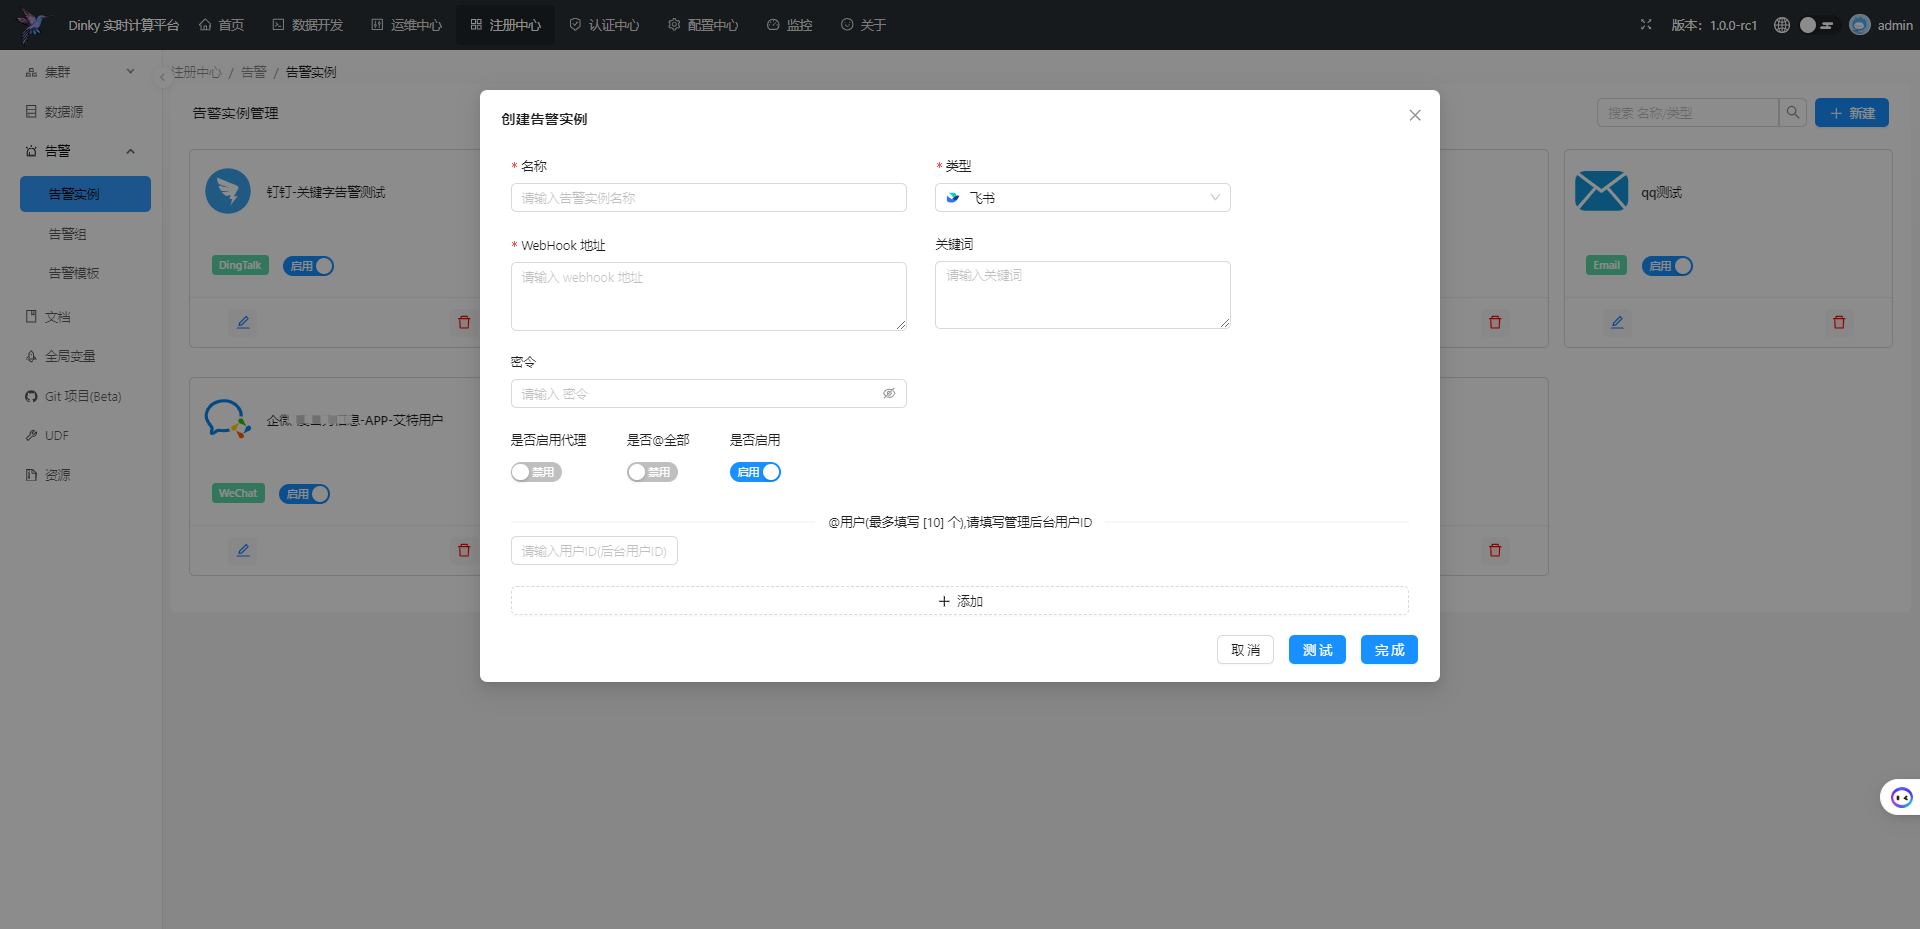Screen dimensions: 1920x929
Task: Select 全局变量 in the sidebar
Action: pos(85,356)
